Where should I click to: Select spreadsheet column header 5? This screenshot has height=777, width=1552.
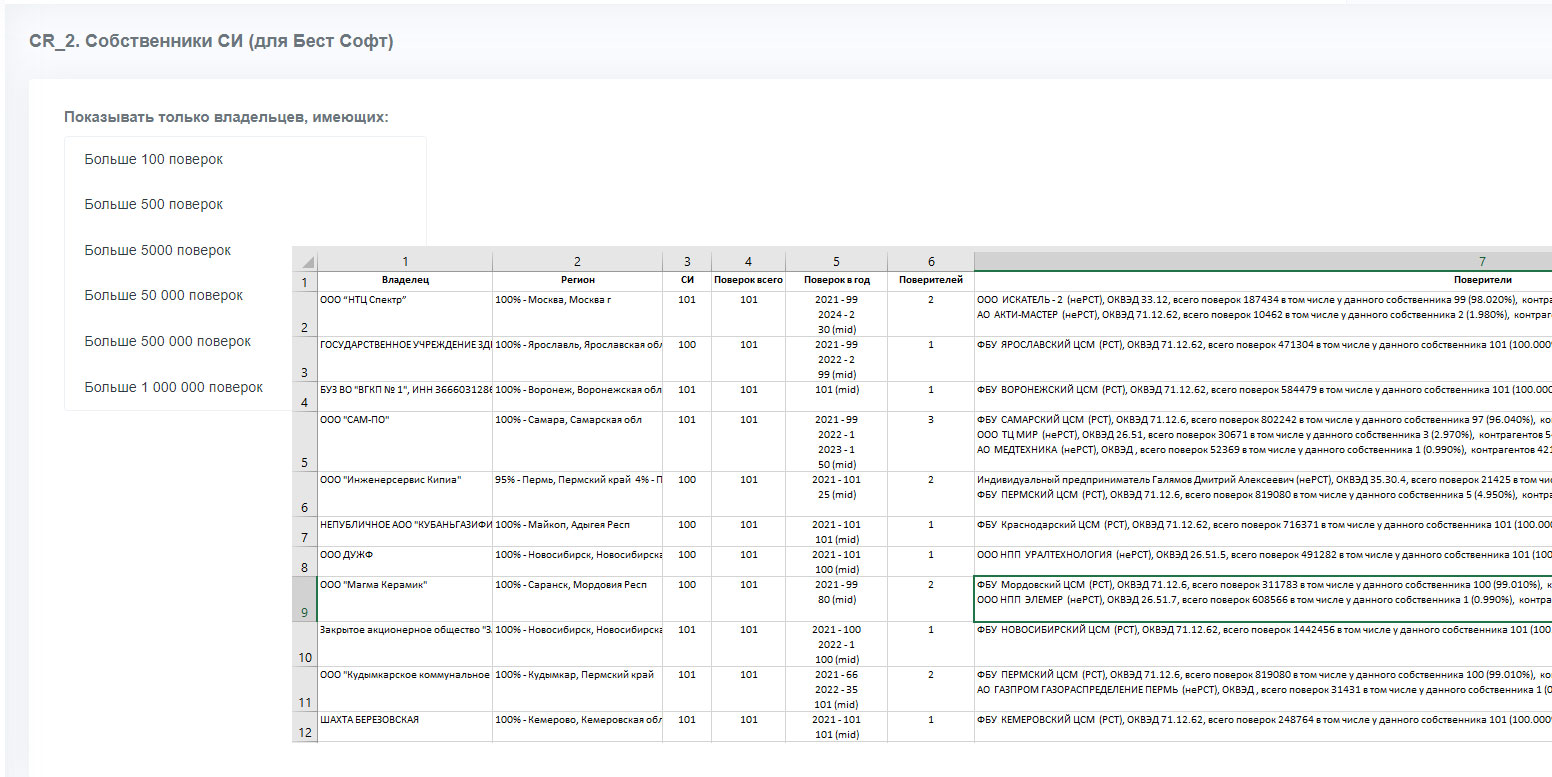[836, 262]
